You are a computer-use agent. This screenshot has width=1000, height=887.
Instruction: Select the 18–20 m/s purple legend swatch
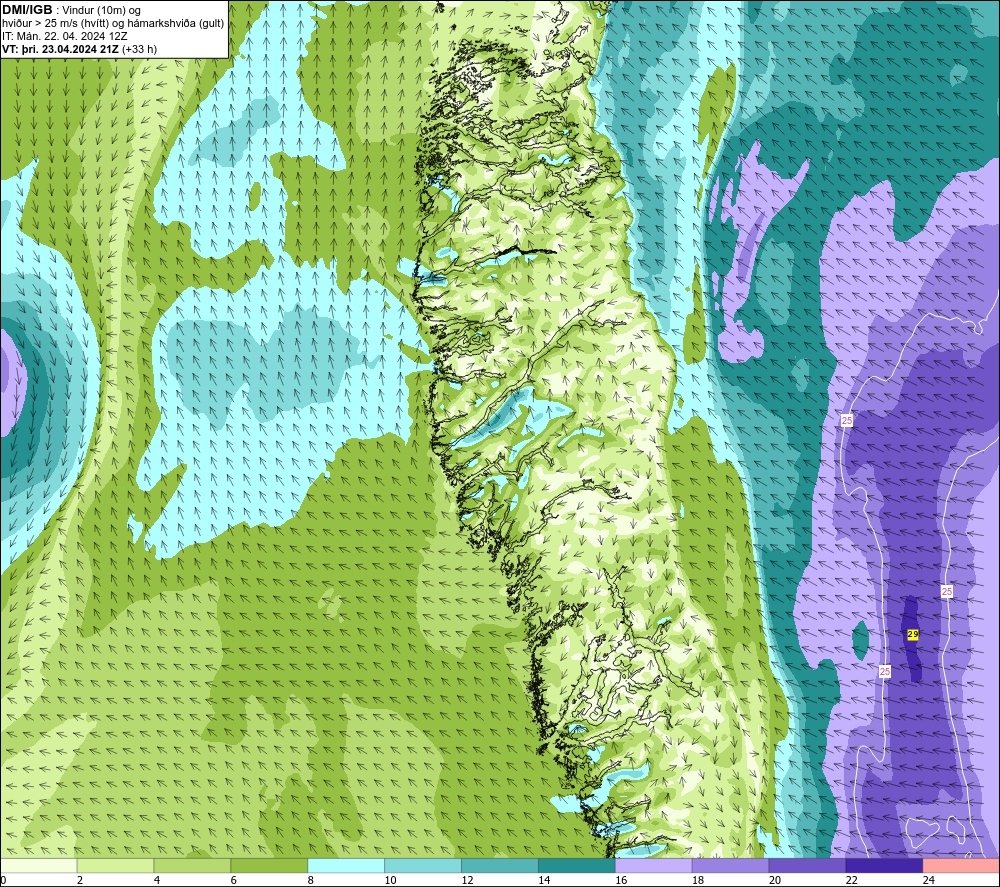pyautogui.click(x=730, y=866)
